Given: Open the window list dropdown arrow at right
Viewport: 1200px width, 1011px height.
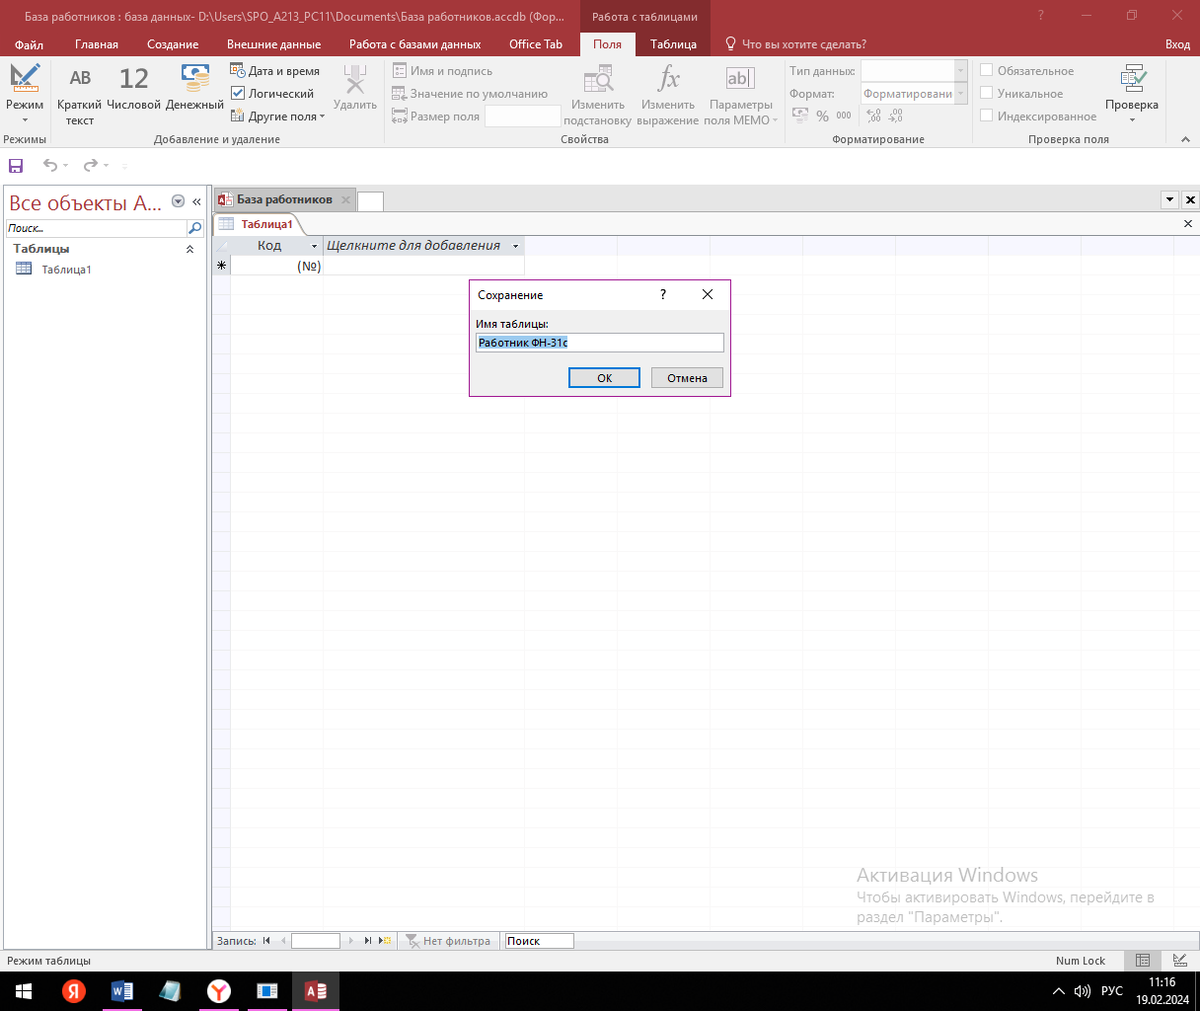Looking at the screenshot, I should click(x=1170, y=200).
